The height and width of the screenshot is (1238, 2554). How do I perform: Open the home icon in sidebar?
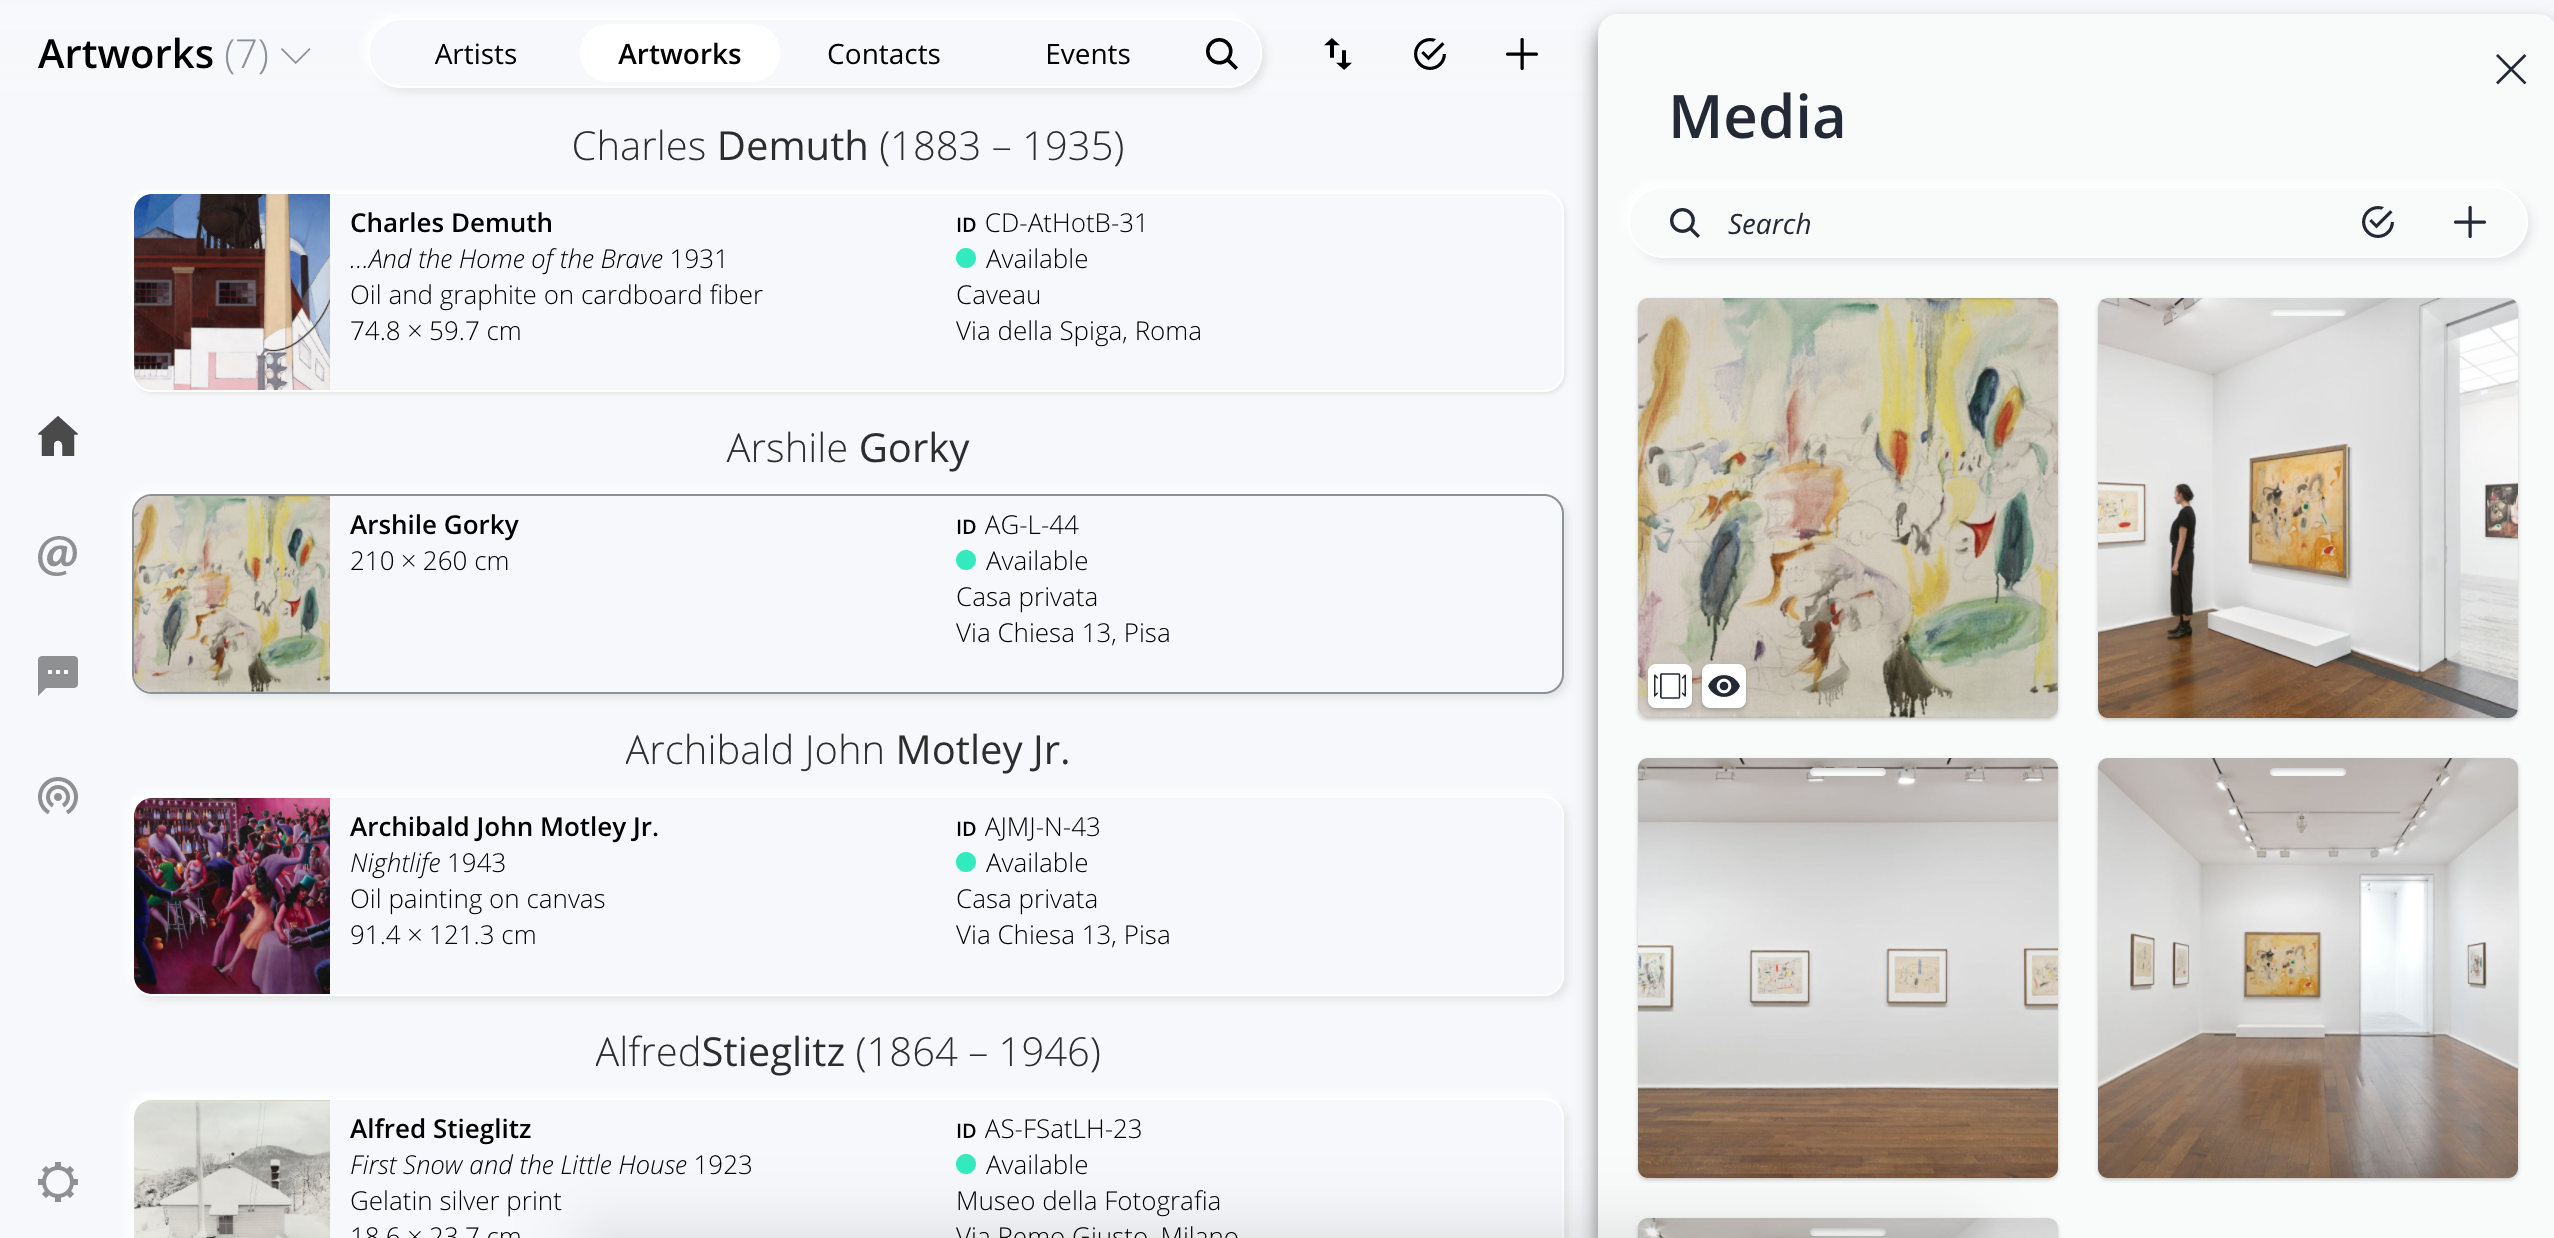point(58,437)
